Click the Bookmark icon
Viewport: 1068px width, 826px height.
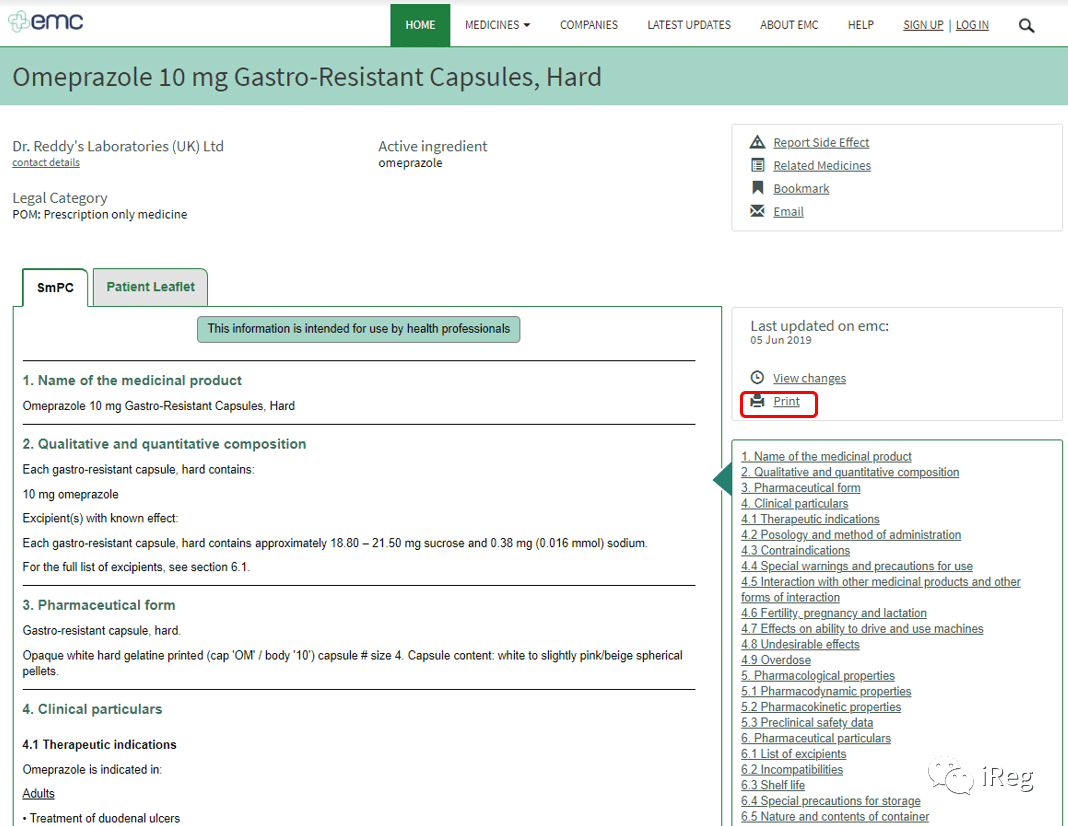pos(757,188)
